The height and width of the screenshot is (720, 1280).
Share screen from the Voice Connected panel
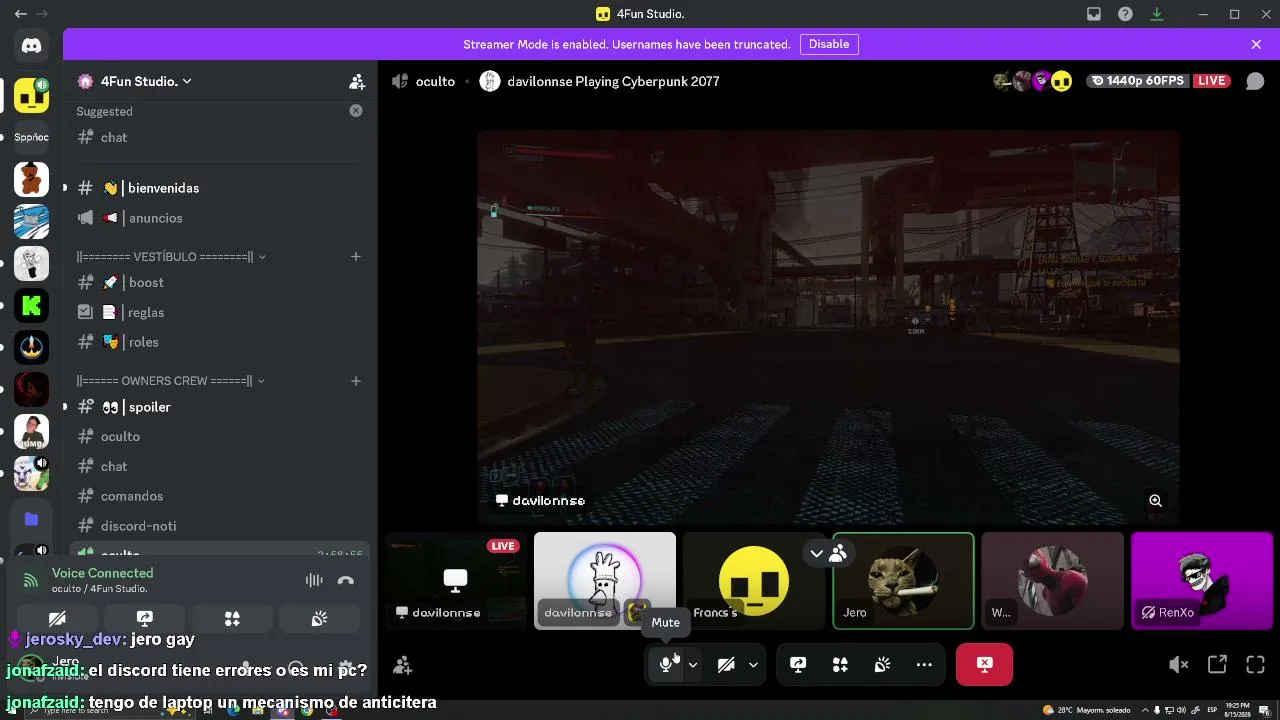pos(144,619)
